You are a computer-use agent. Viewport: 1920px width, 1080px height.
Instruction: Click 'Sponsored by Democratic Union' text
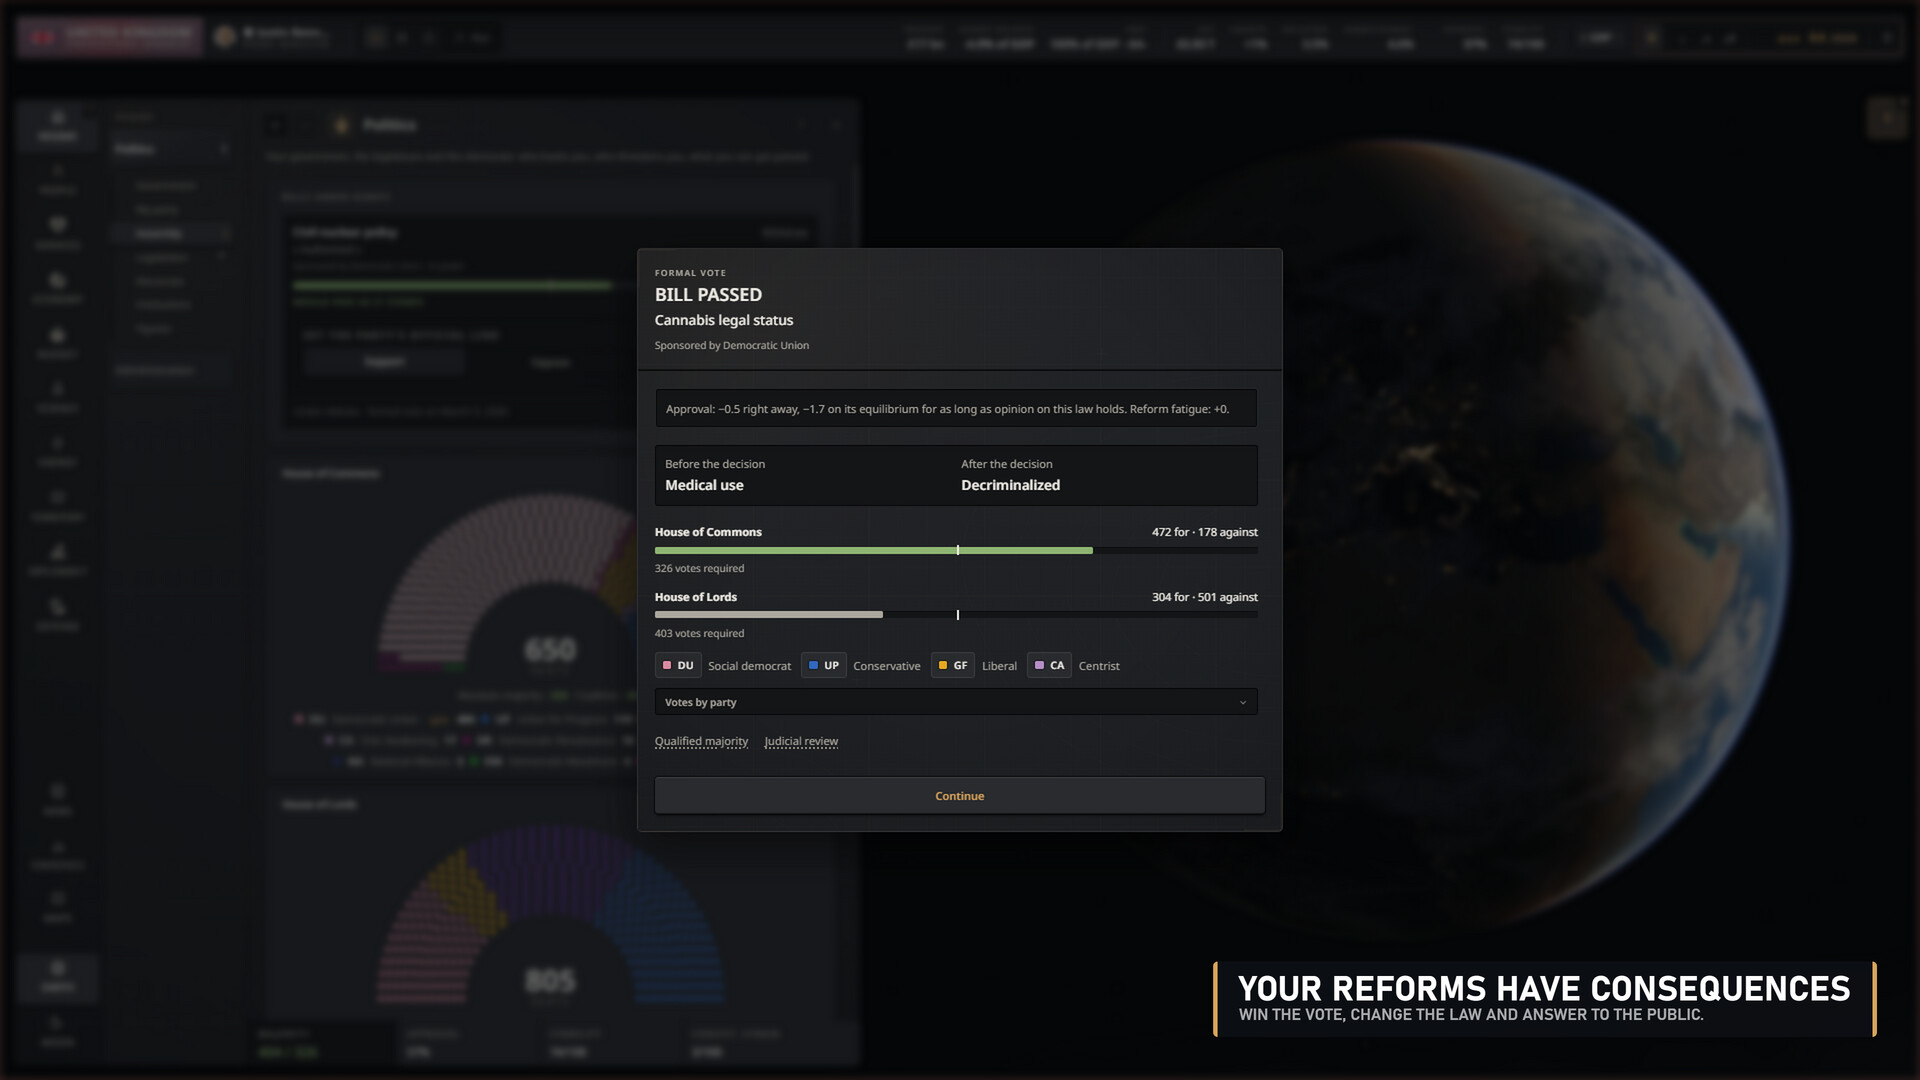pyautogui.click(x=732, y=346)
